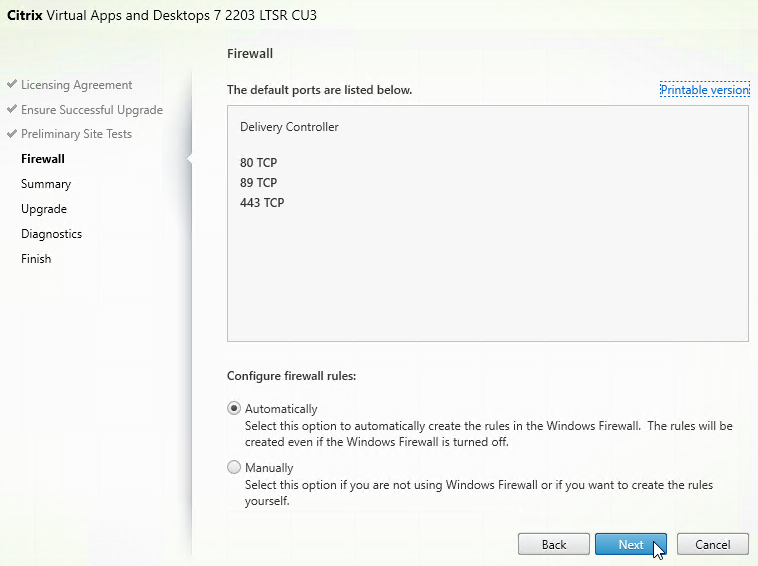The image size is (758, 566).
Task: Select the Diagnostics step
Action: point(51,234)
